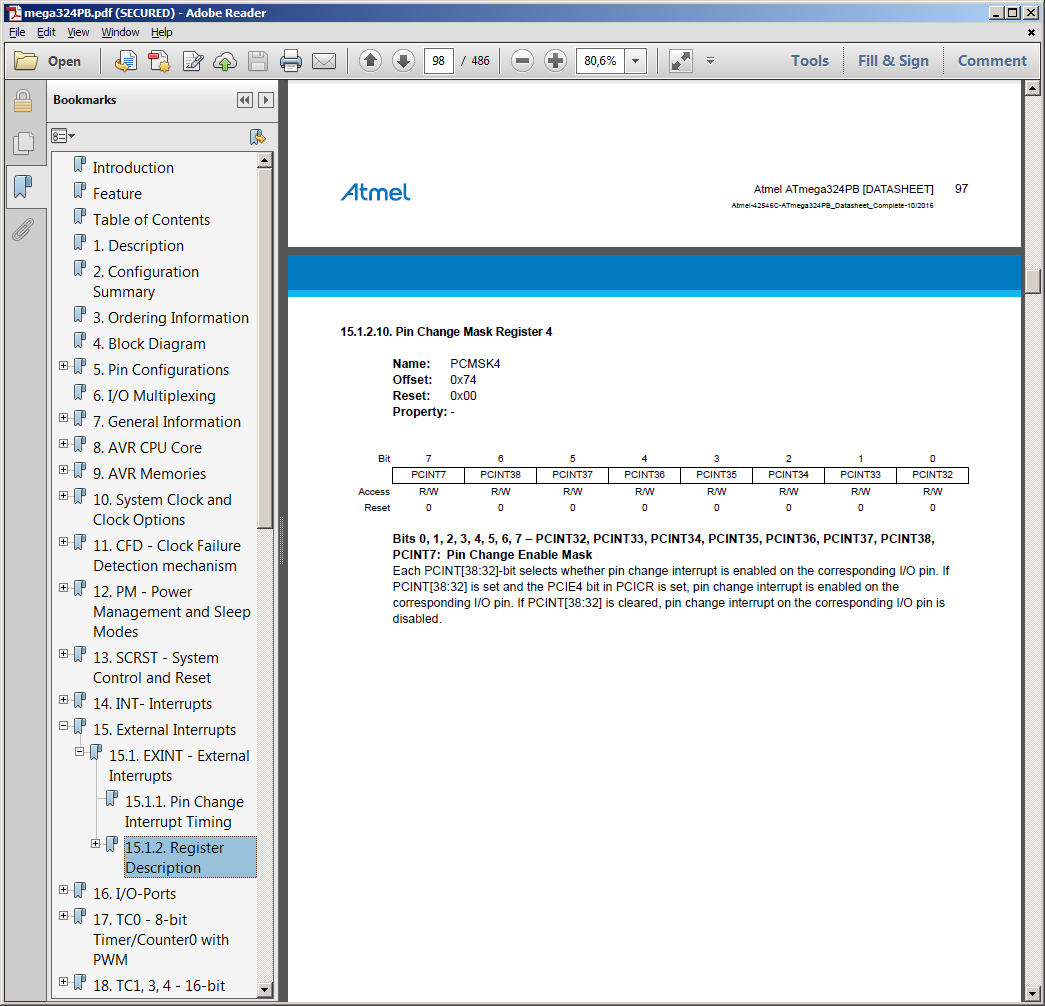
Task: Click the page number field showing 98
Action: [439, 61]
